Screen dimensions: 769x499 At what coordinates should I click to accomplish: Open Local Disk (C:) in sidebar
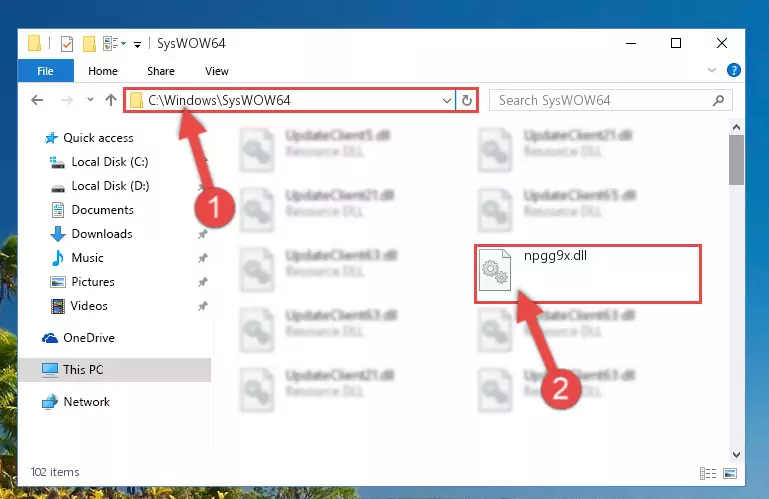pyautogui.click(x=109, y=162)
